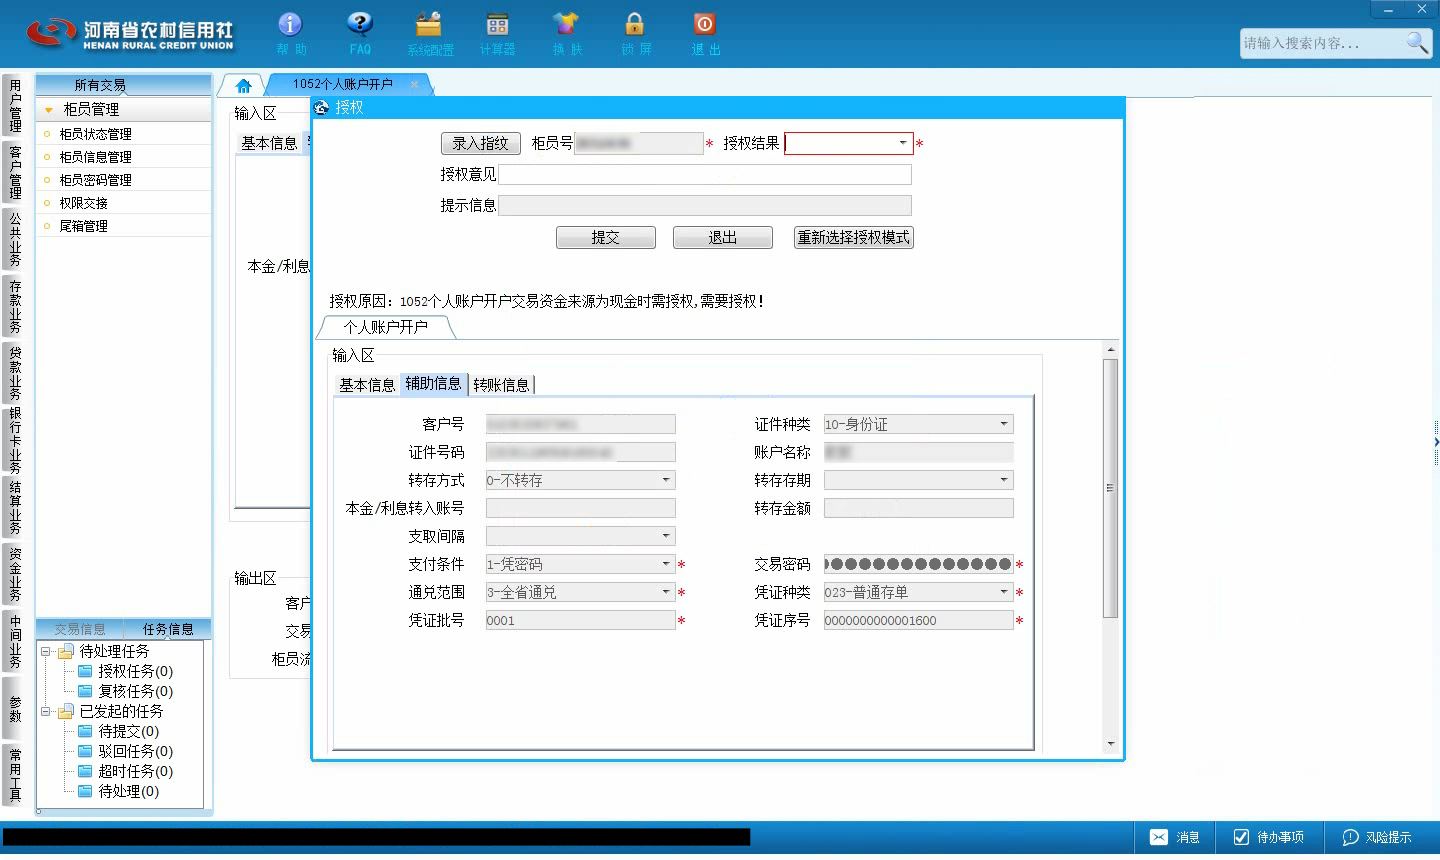This screenshot has height=860, width=1440.
Task: Click the 退出 button in dialog
Action: (x=722, y=237)
